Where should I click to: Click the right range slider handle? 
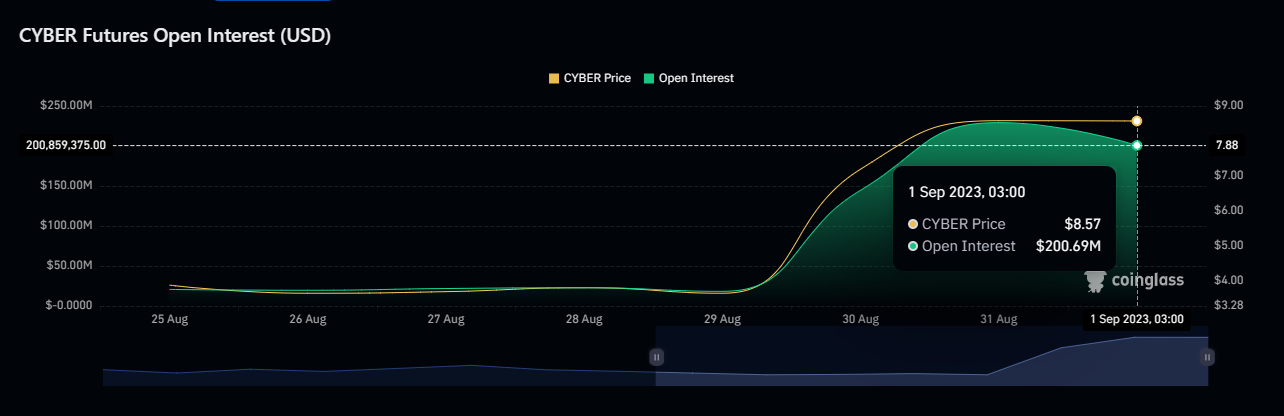tap(1208, 356)
